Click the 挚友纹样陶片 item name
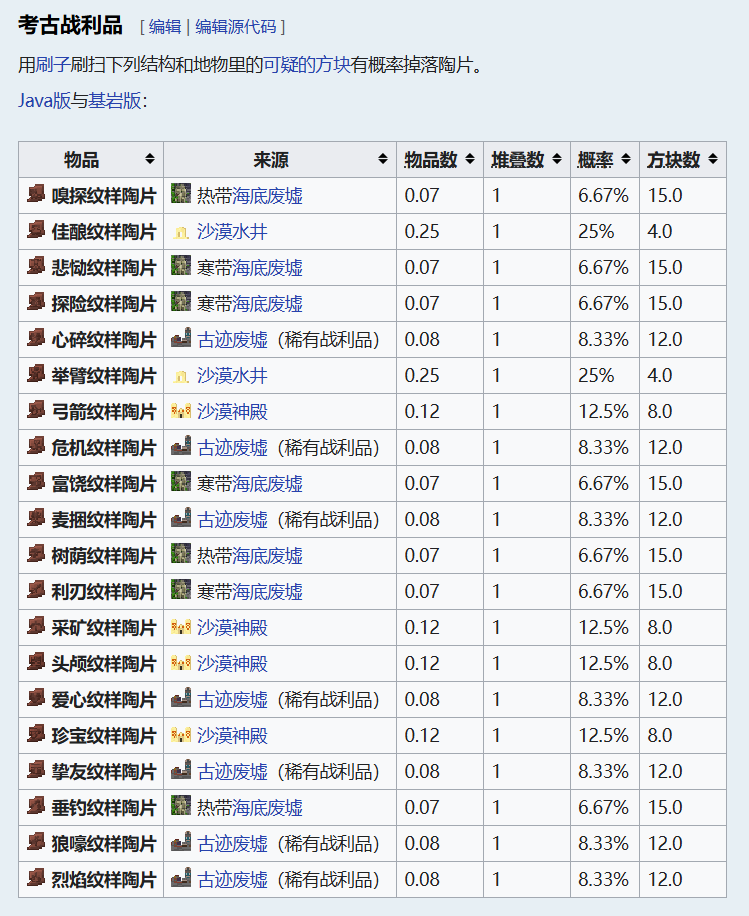The image size is (749, 916). pos(104,771)
